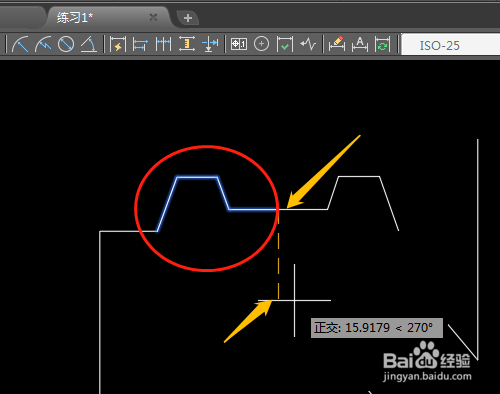The width and height of the screenshot is (500, 394).
Task: Open the Dimension Space tool
Action: click(187, 44)
